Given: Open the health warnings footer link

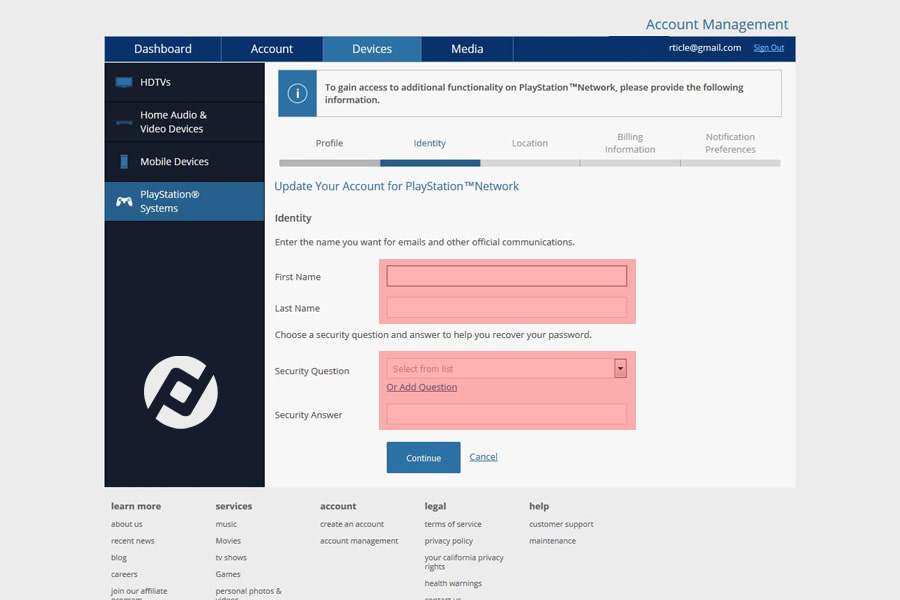Looking at the screenshot, I should pyautogui.click(x=453, y=583).
